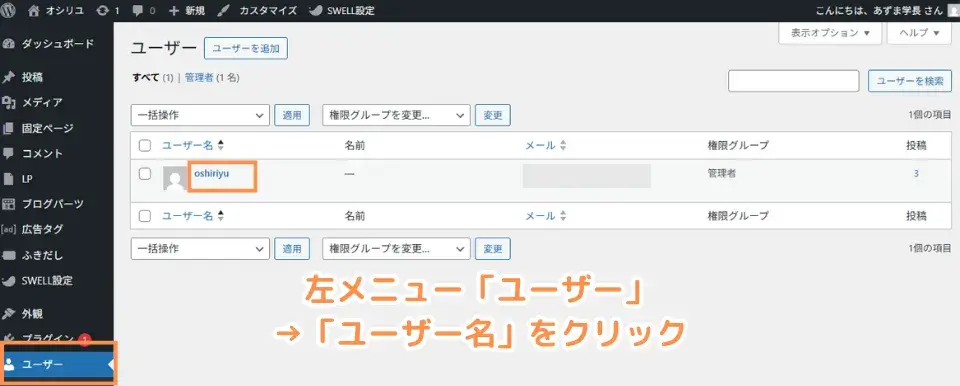This screenshot has height=386, width=960.
Task: Open the WordPress logo menu
Action: [9, 10]
